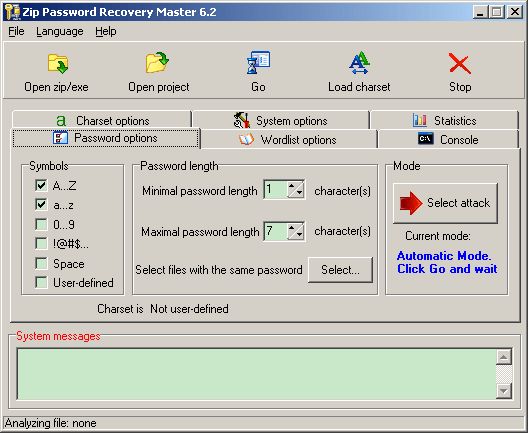Click the Console terminal icon
Image resolution: width=528 pixels, height=433 pixels.
coord(426,138)
